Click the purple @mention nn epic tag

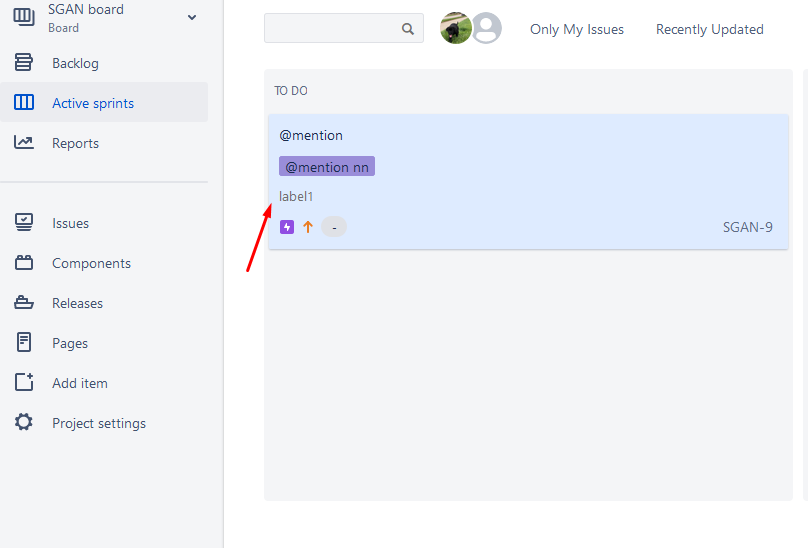coord(327,167)
